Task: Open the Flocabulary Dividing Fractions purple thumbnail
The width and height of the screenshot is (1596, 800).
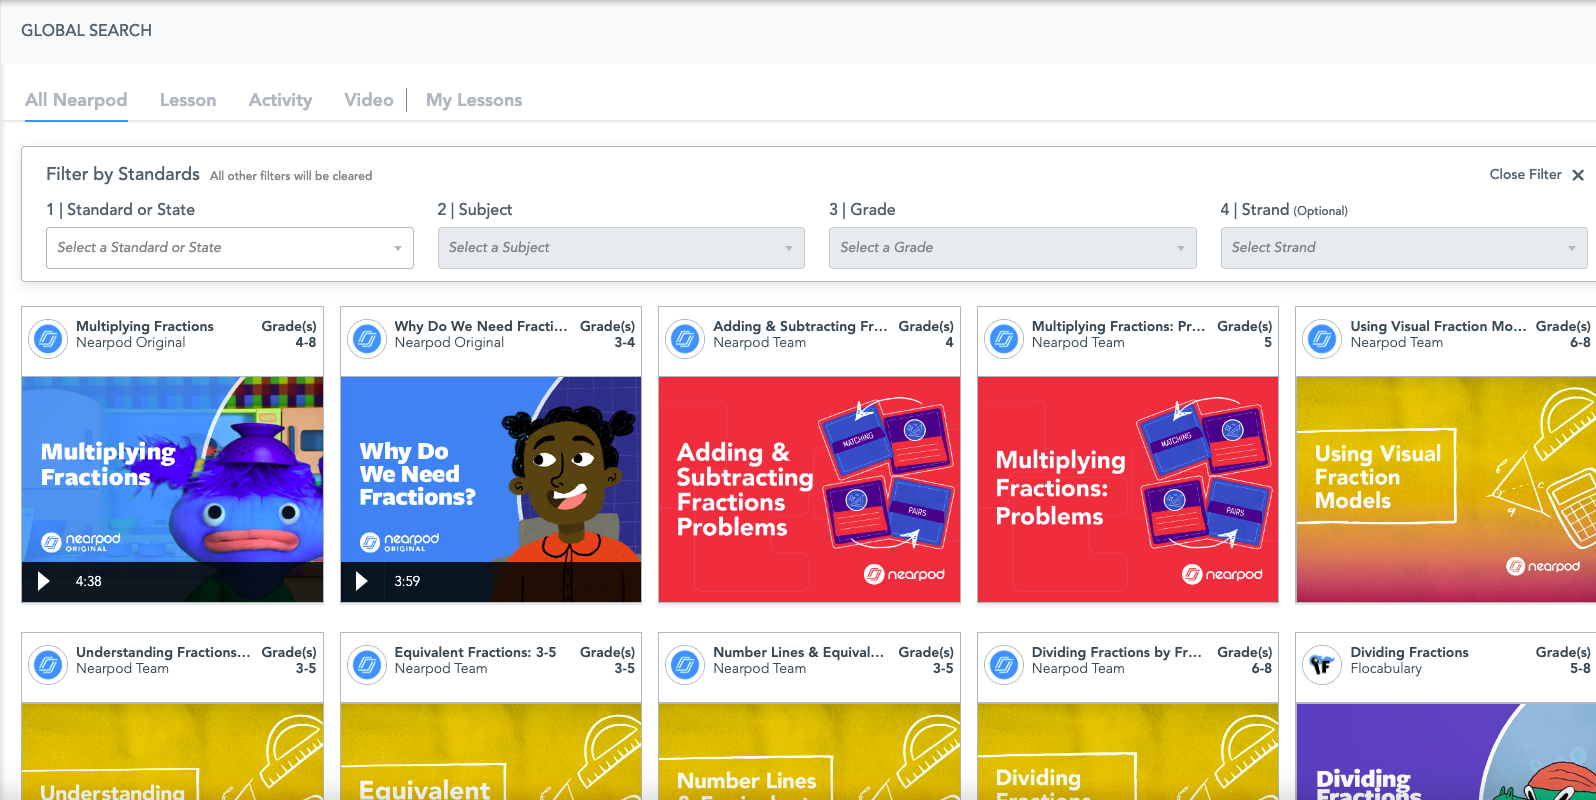Action: tap(1446, 751)
